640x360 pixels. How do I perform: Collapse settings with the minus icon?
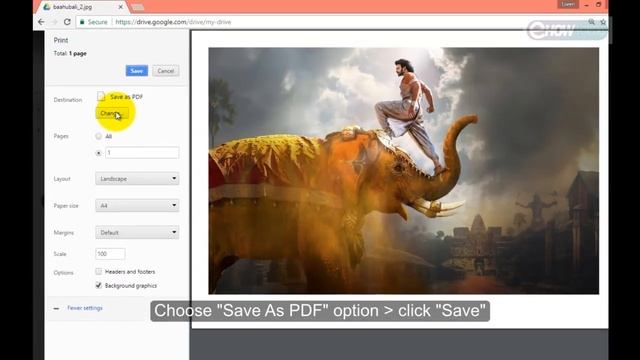pos(56,309)
